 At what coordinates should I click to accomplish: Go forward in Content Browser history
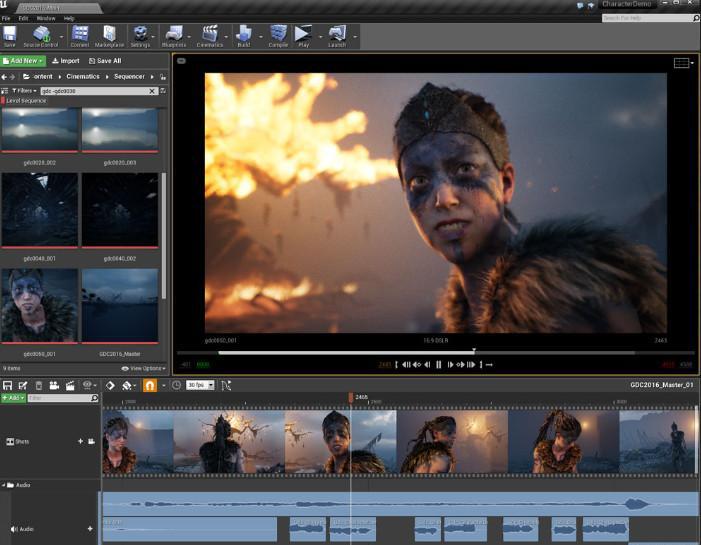coord(13,77)
